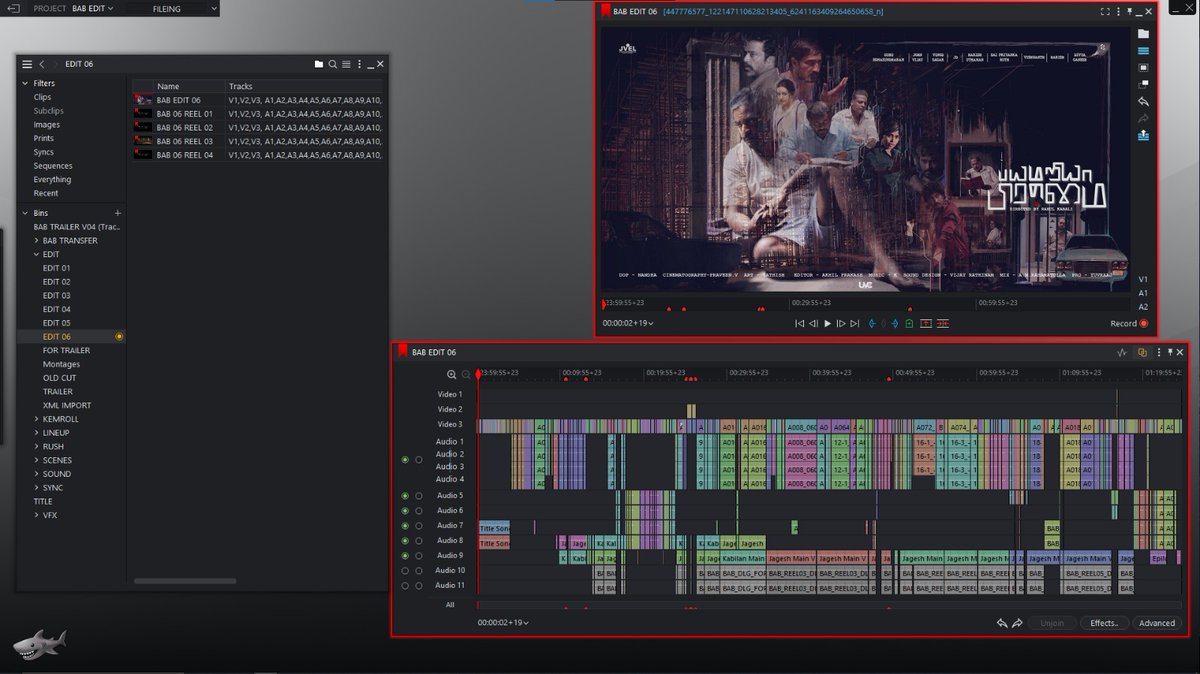Expand the RUSH bin
This screenshot has width=1200, height=674.
tap(37, 447)
